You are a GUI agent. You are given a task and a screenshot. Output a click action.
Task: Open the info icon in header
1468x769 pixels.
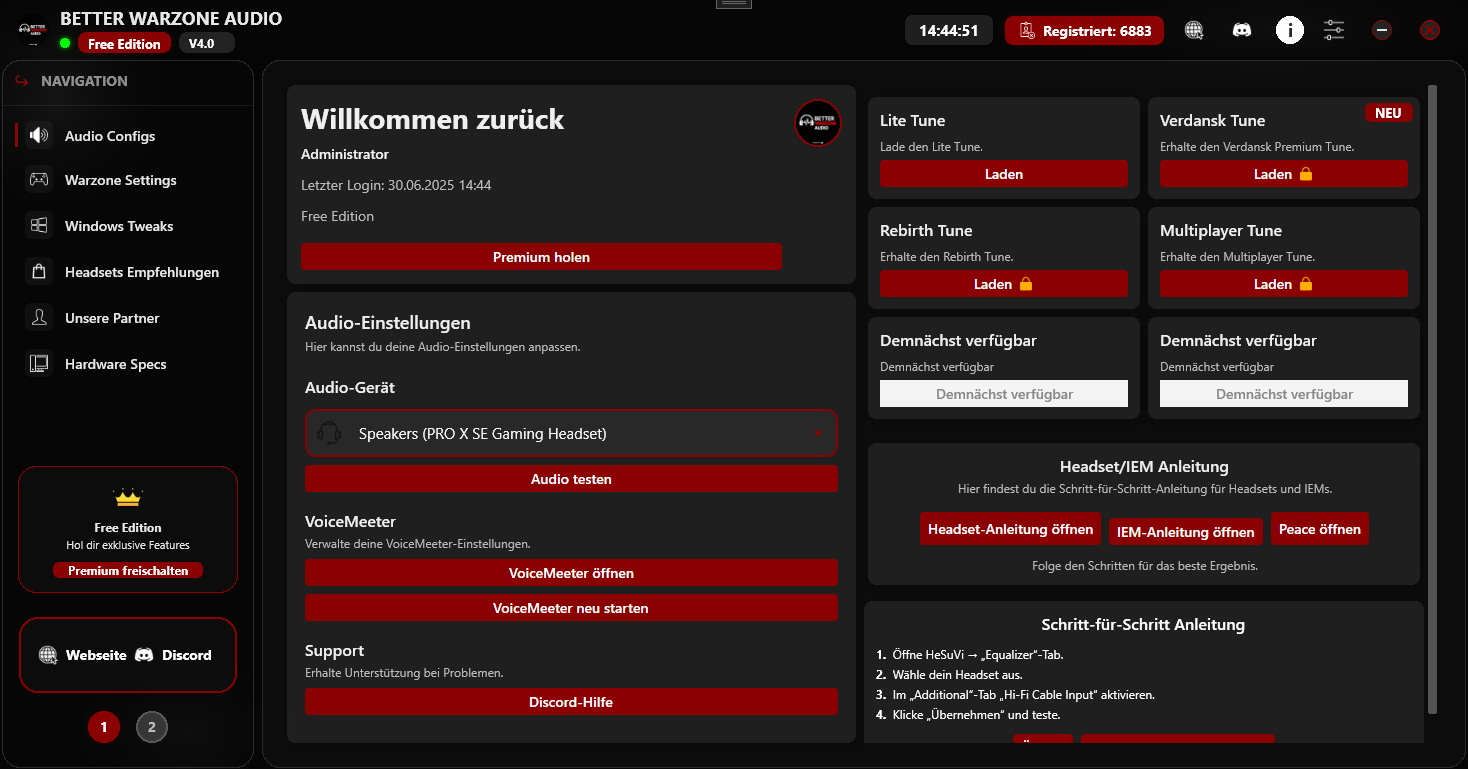[x=1290, y=30]
